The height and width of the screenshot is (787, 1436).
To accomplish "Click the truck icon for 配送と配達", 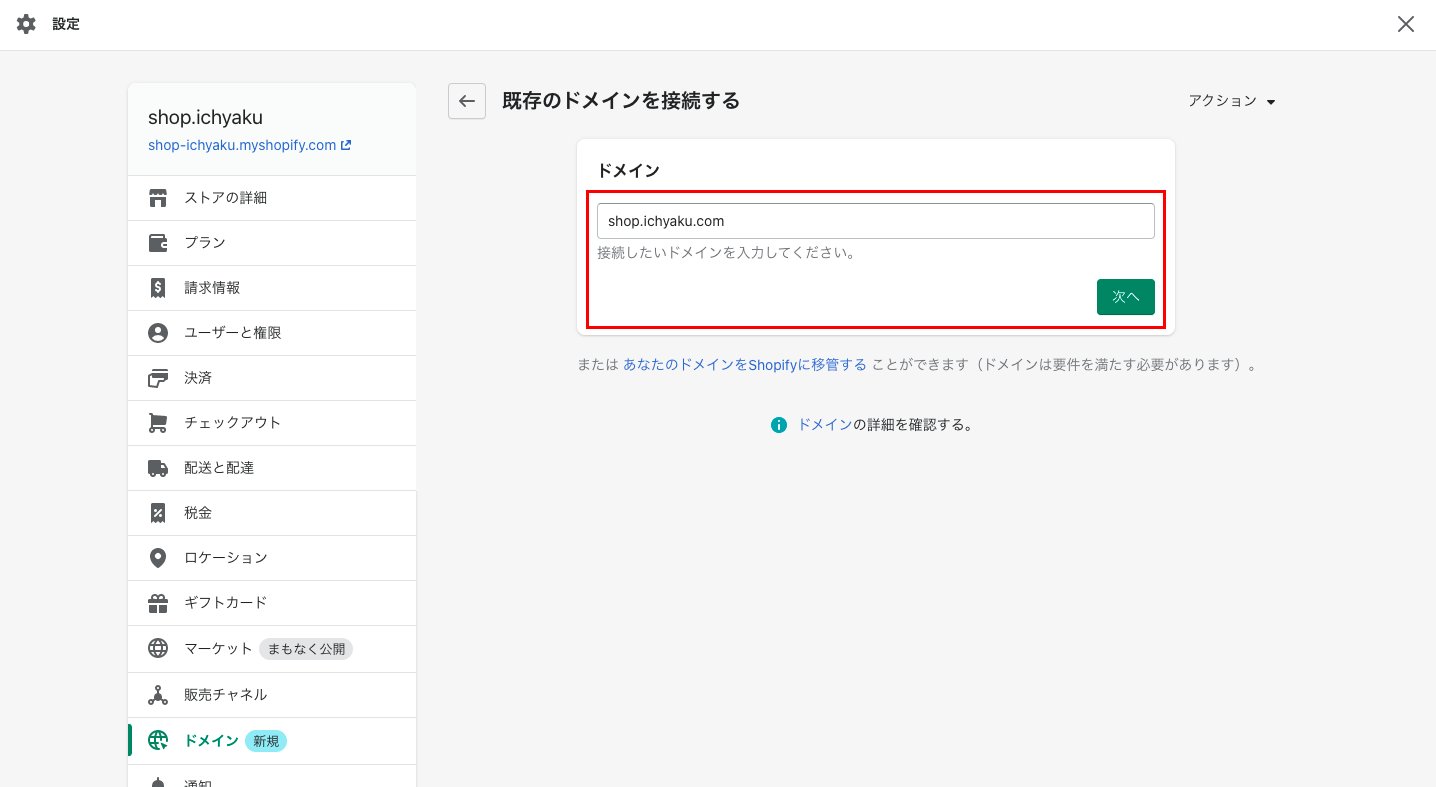I will [158, 468].
